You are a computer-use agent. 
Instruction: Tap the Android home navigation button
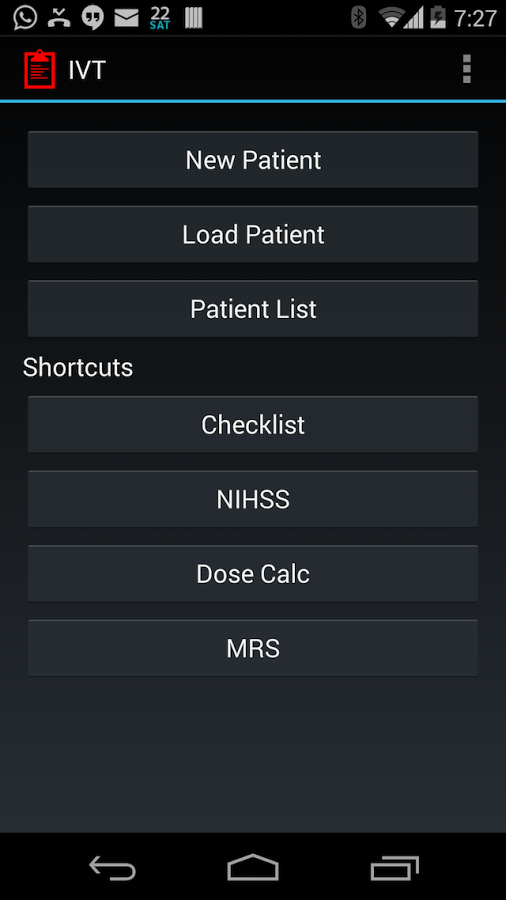click(x=253, y=867)
